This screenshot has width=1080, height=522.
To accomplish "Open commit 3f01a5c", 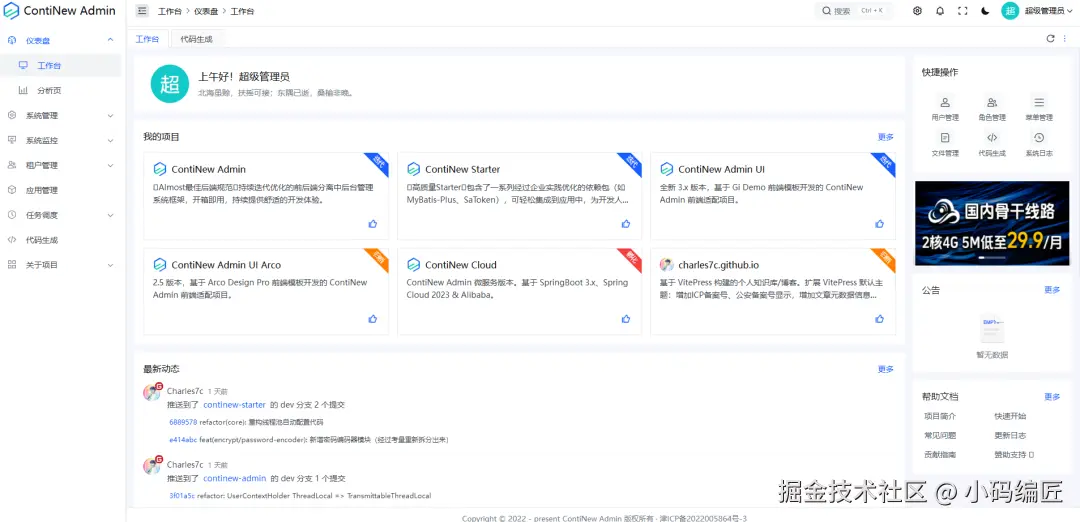I will point(183,496).
